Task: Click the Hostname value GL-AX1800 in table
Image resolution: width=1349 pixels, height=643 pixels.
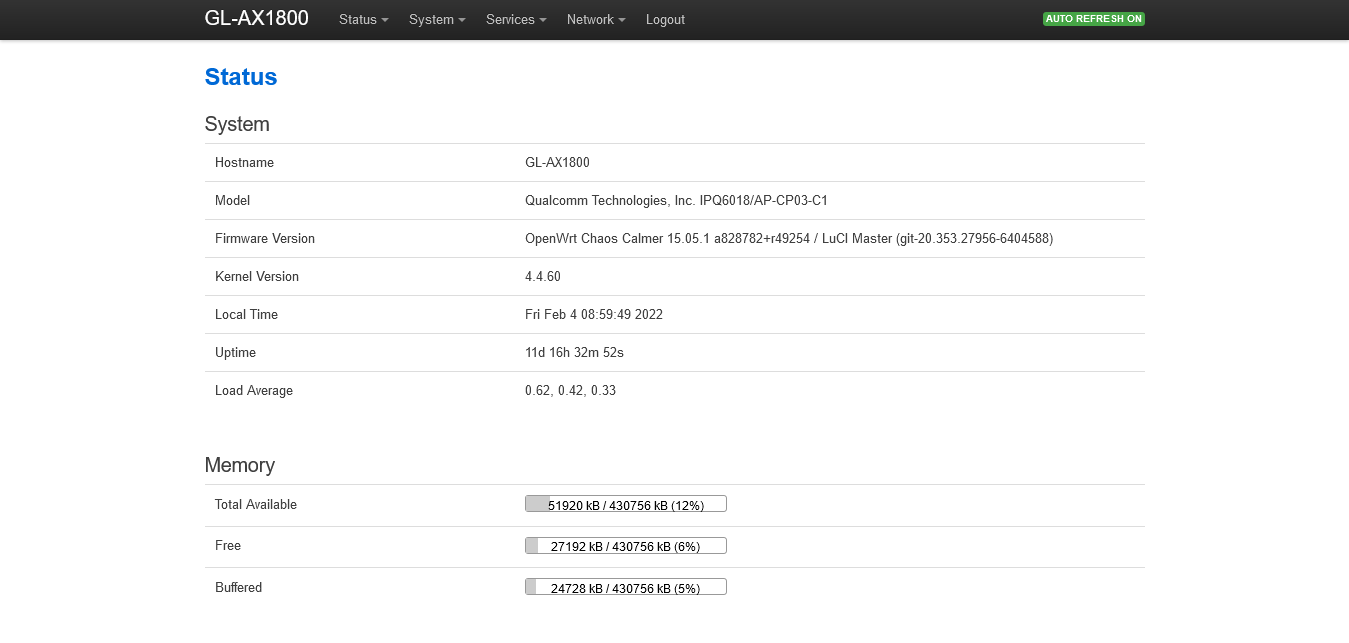Action: [557, 163]
